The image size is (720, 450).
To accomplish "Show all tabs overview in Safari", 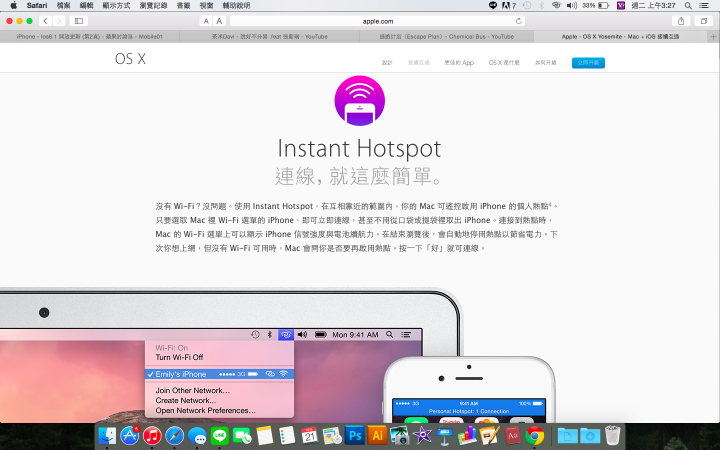I will tap(703, 21).
